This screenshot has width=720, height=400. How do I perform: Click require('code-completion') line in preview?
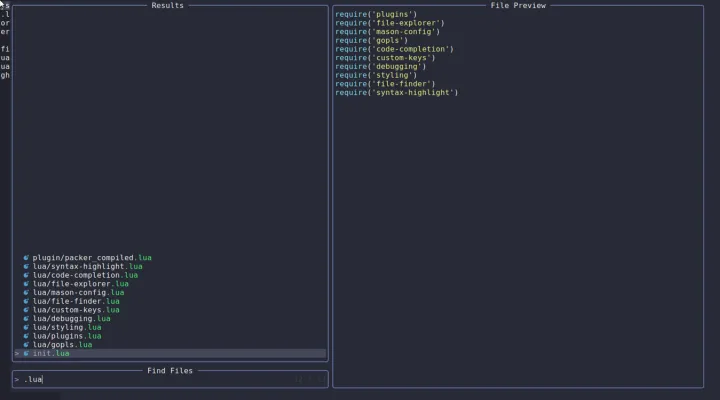[394, 49]
